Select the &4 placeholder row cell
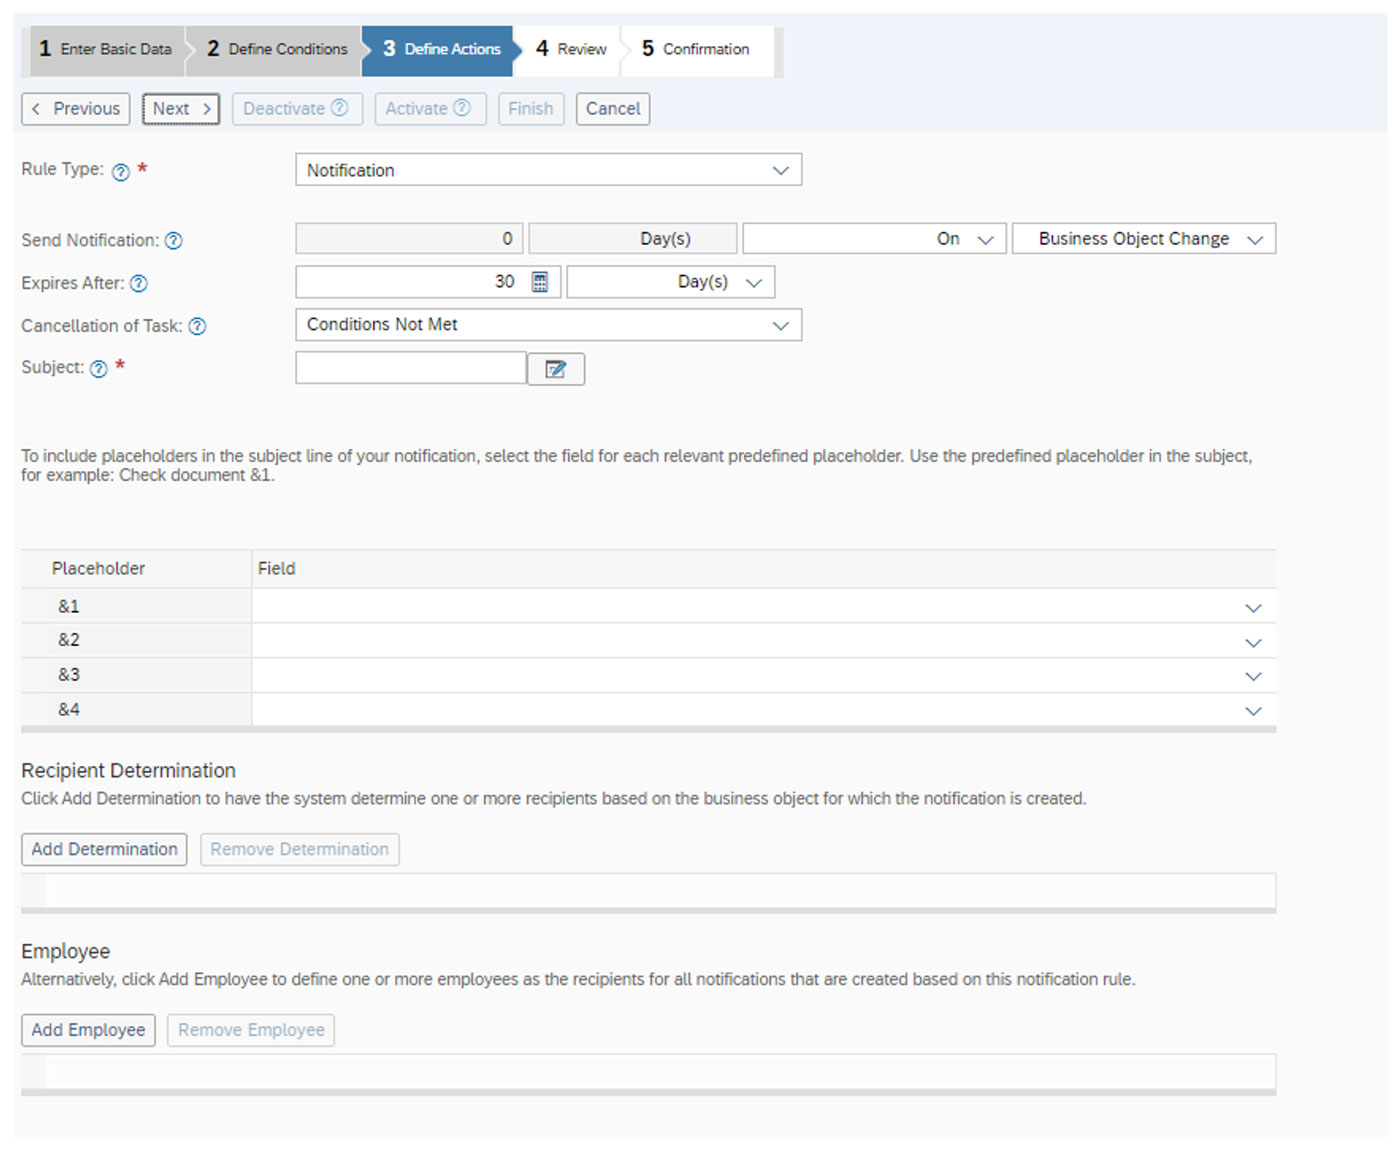Viewport: 1400px width, 1149px height. click(137, 710)
